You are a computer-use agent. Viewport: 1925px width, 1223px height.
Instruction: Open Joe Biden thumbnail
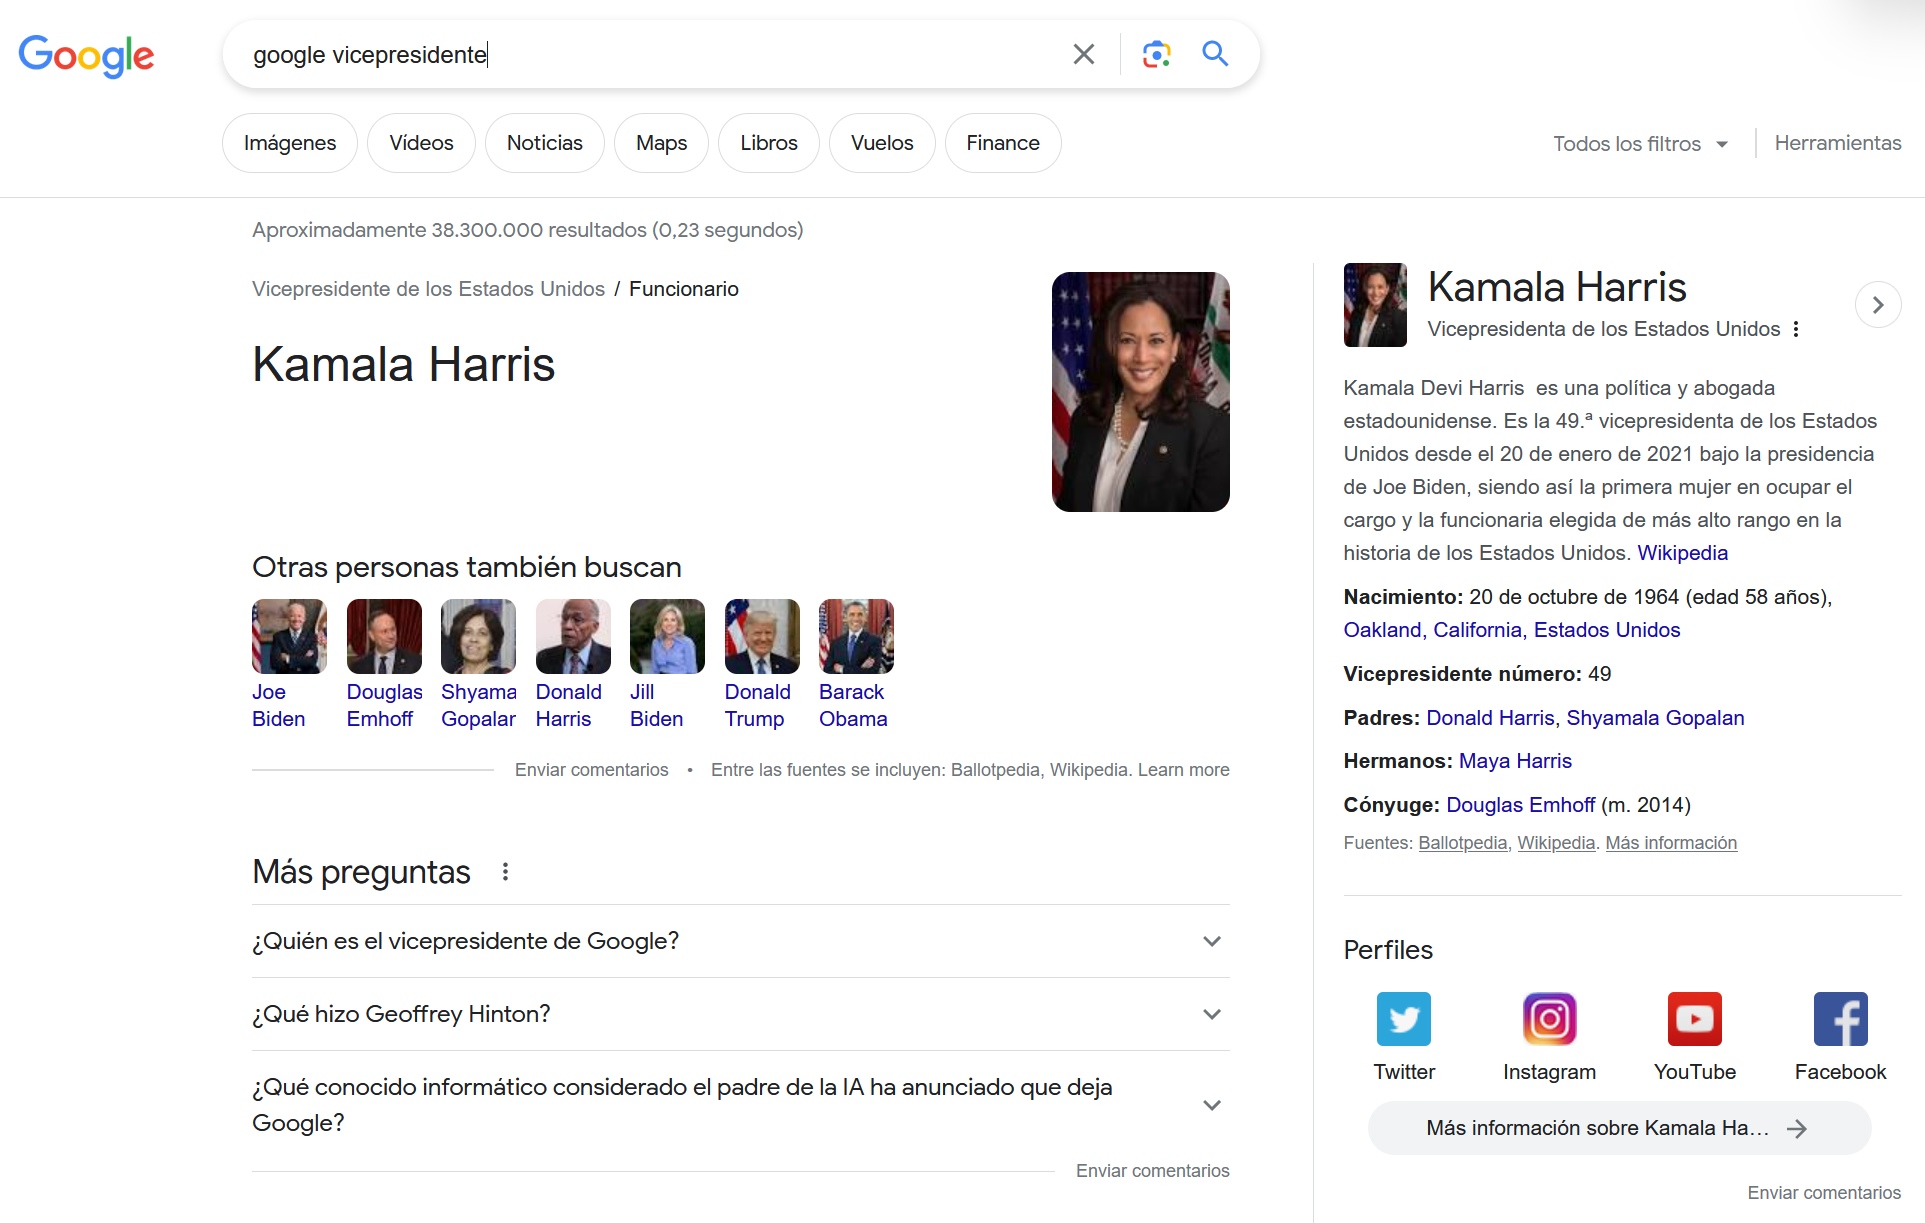tap(289, 636)
